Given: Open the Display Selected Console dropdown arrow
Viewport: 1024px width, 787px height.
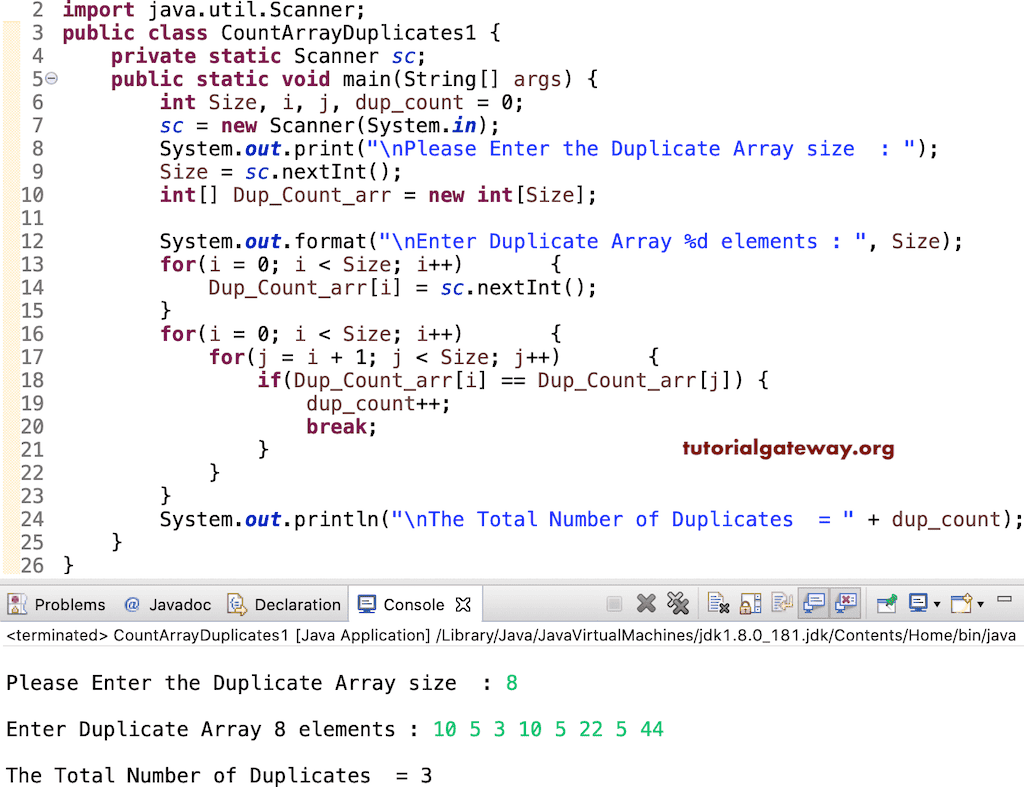Looking at the screenshot, I should (x=936, y=604).
